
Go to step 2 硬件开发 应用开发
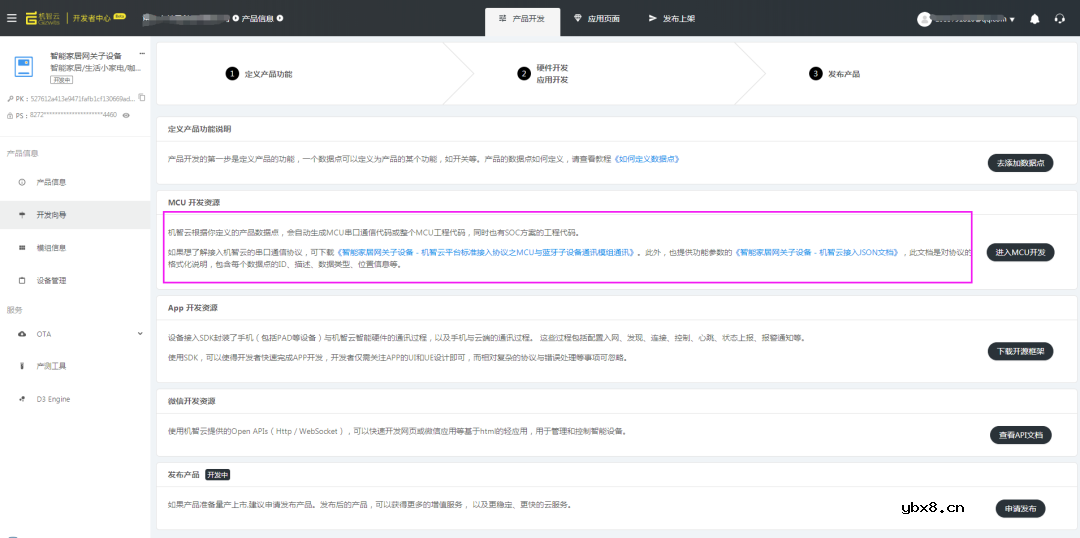pos(543,74)
